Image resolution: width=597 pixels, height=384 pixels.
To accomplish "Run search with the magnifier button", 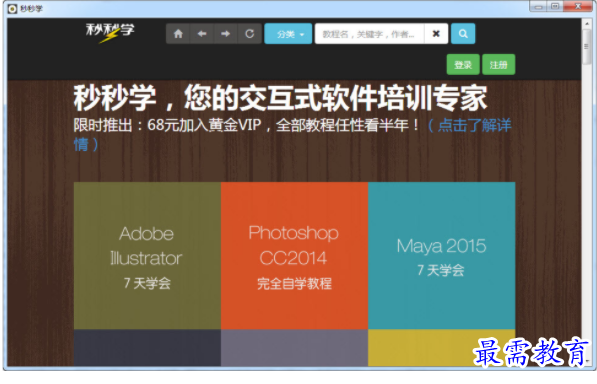I will (463, 34).
